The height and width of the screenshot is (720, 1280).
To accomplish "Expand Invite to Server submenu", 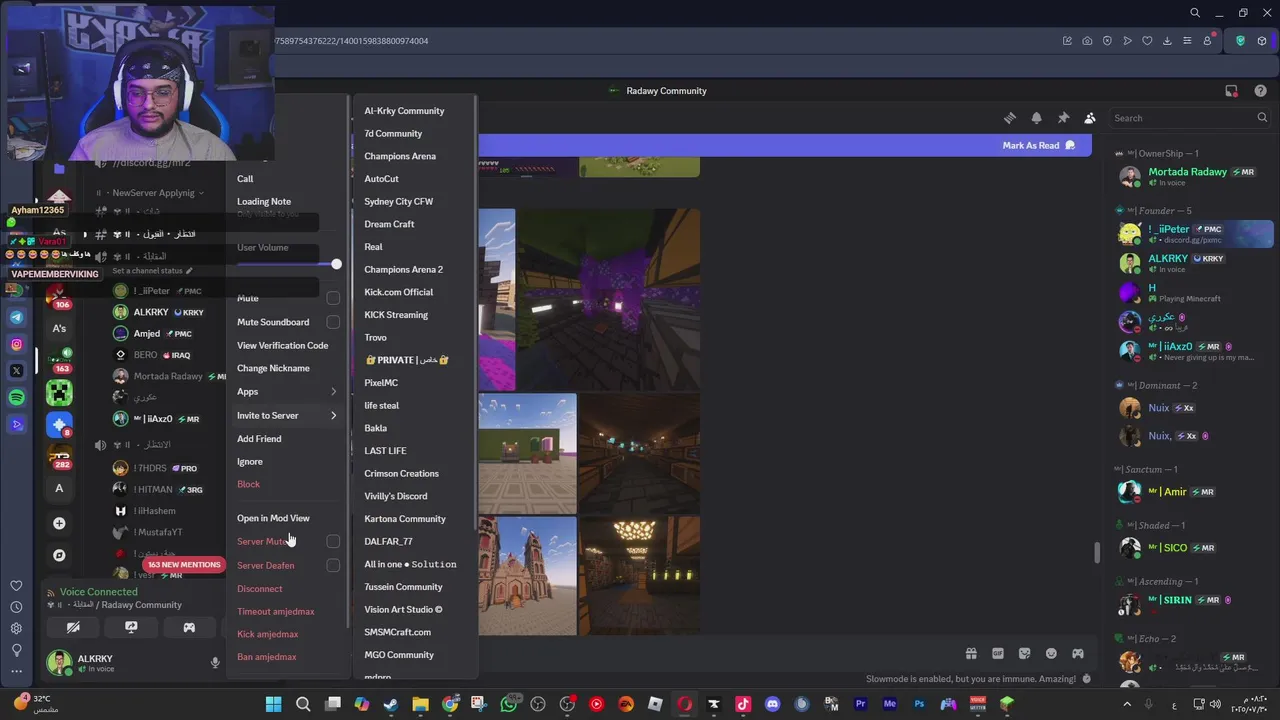I will (x=287, y=415).
